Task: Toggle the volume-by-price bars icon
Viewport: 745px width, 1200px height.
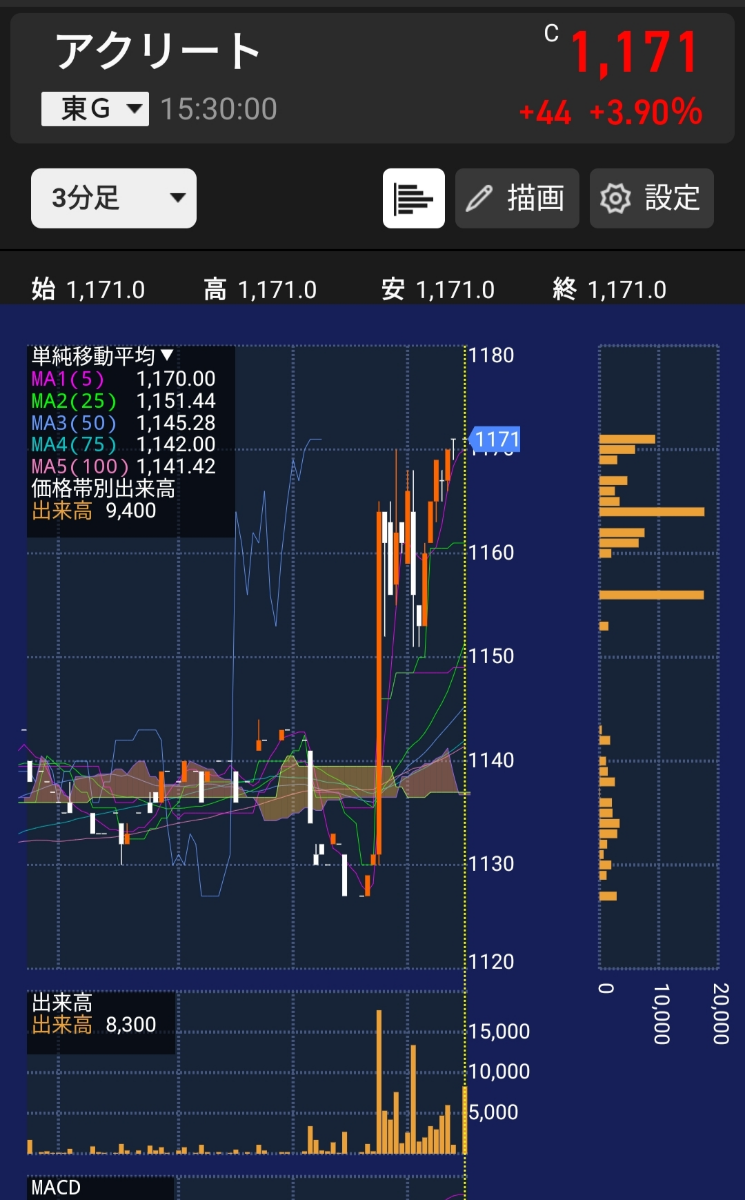Action: (x=413, y=198)
